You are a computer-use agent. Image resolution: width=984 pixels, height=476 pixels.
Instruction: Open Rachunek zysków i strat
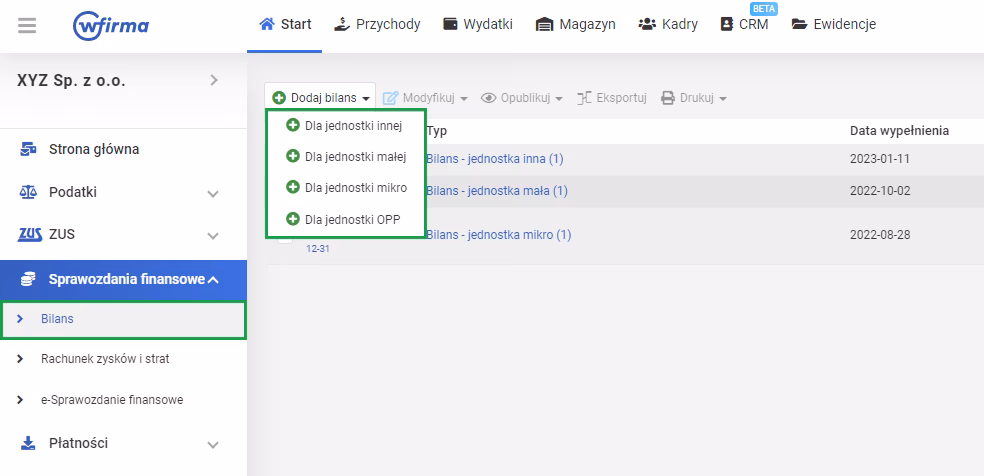pyautogui.click(x=111, y=358)
